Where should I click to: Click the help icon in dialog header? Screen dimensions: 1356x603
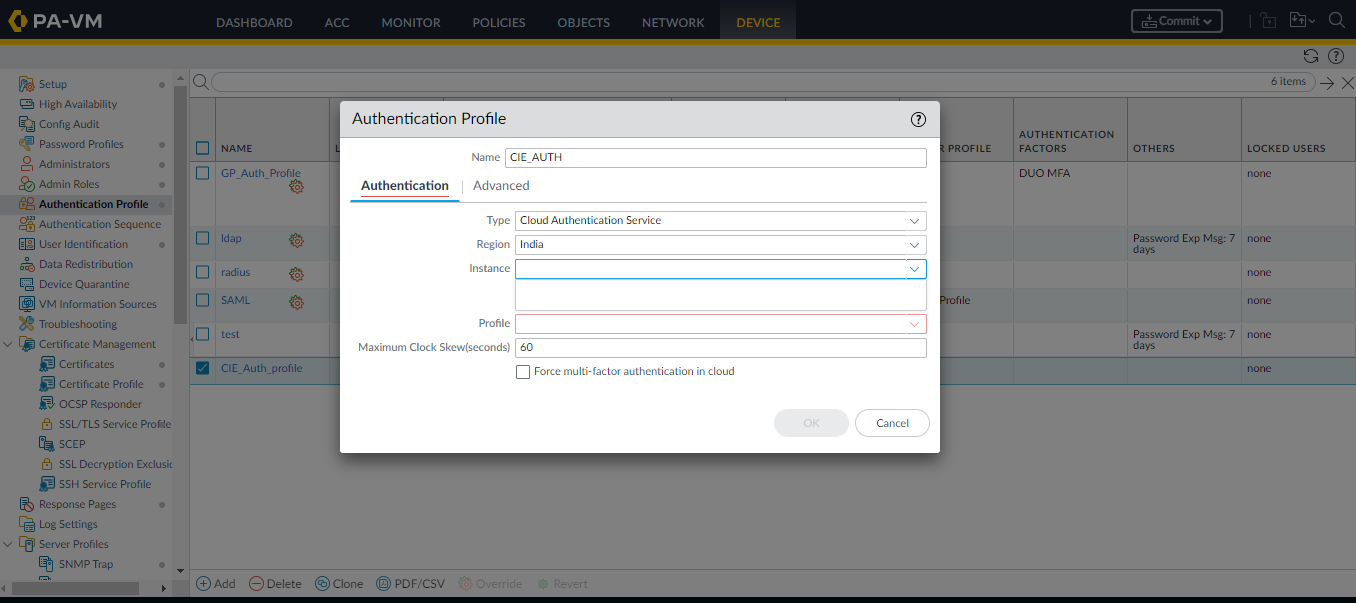918,119
